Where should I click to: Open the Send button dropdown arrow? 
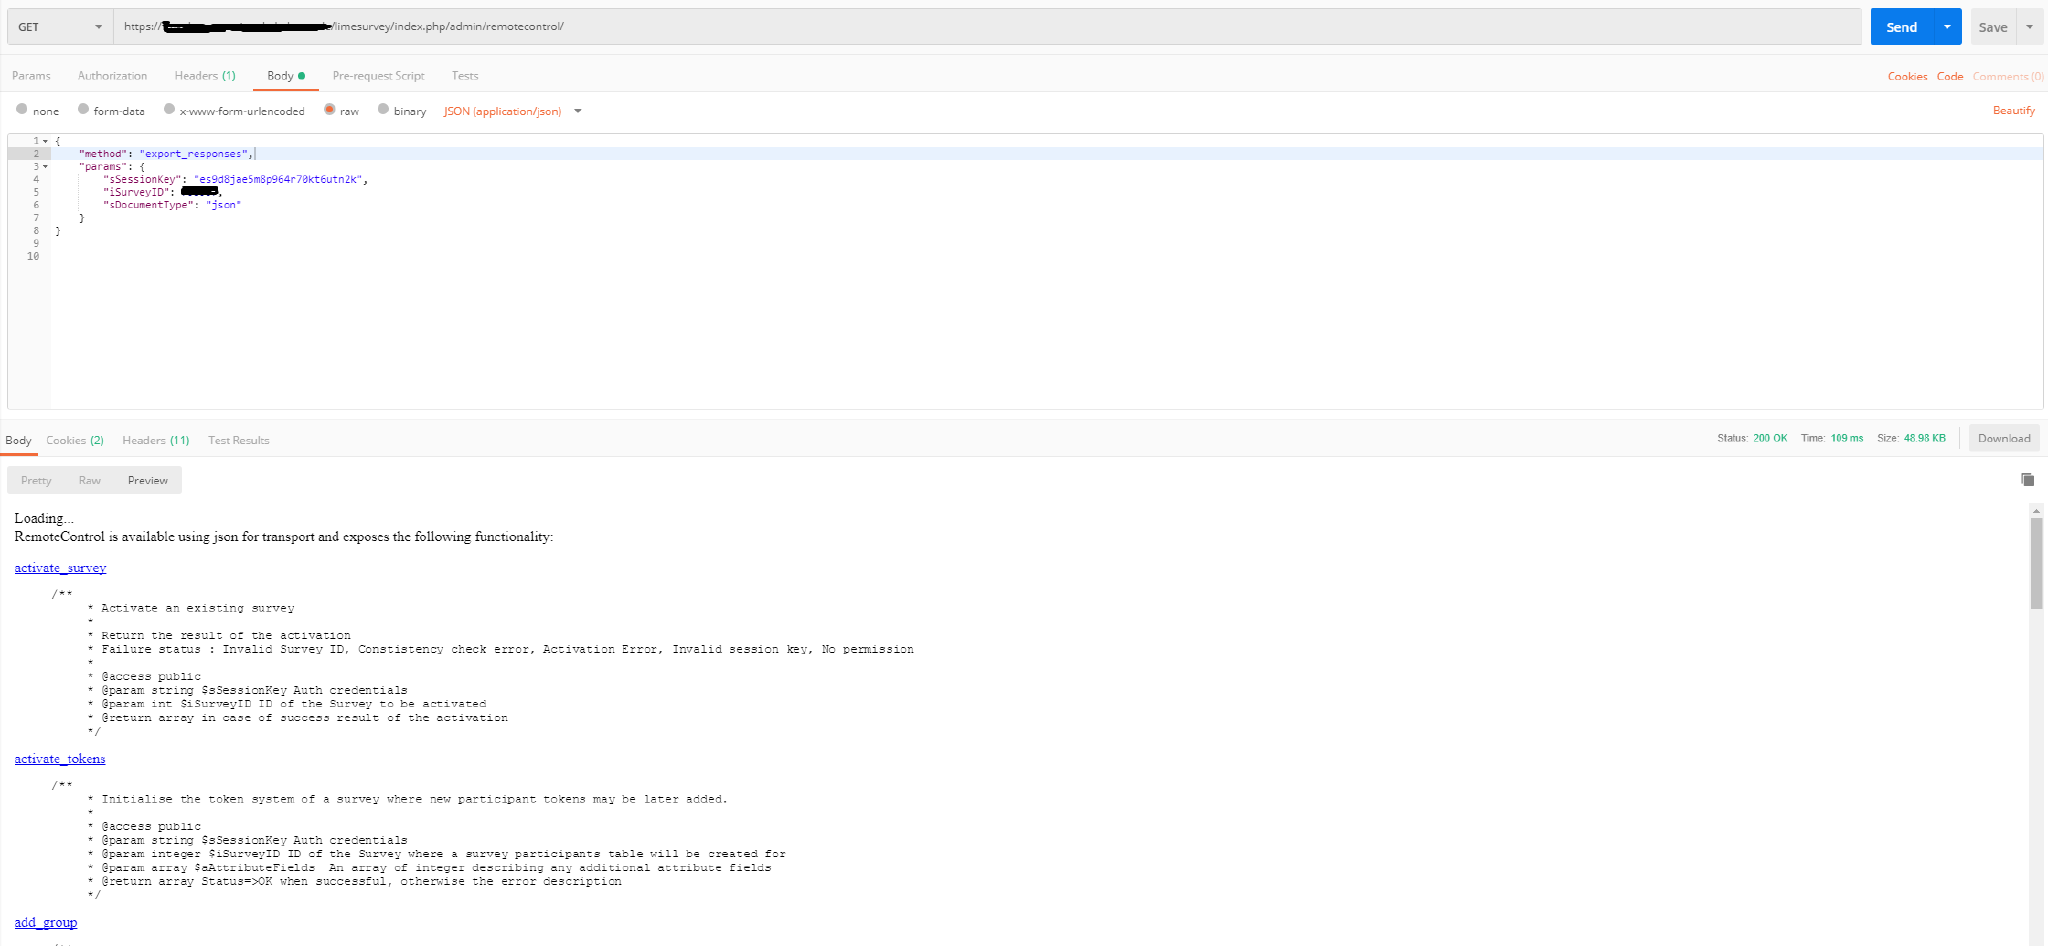tap(1947, 27)
